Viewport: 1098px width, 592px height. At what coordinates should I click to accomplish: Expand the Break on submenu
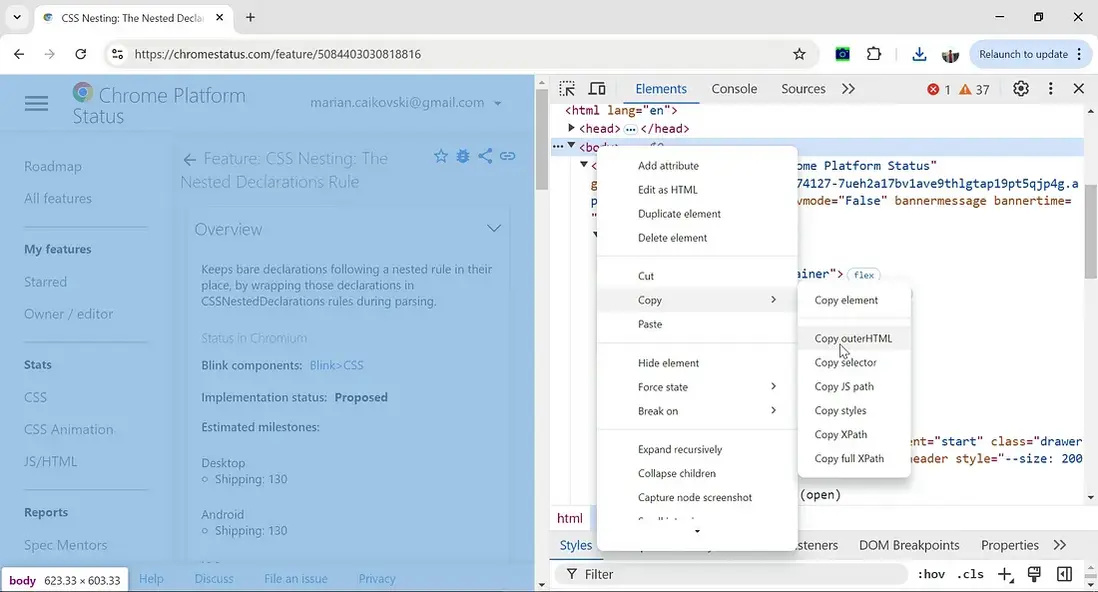[x=697, y=411]
